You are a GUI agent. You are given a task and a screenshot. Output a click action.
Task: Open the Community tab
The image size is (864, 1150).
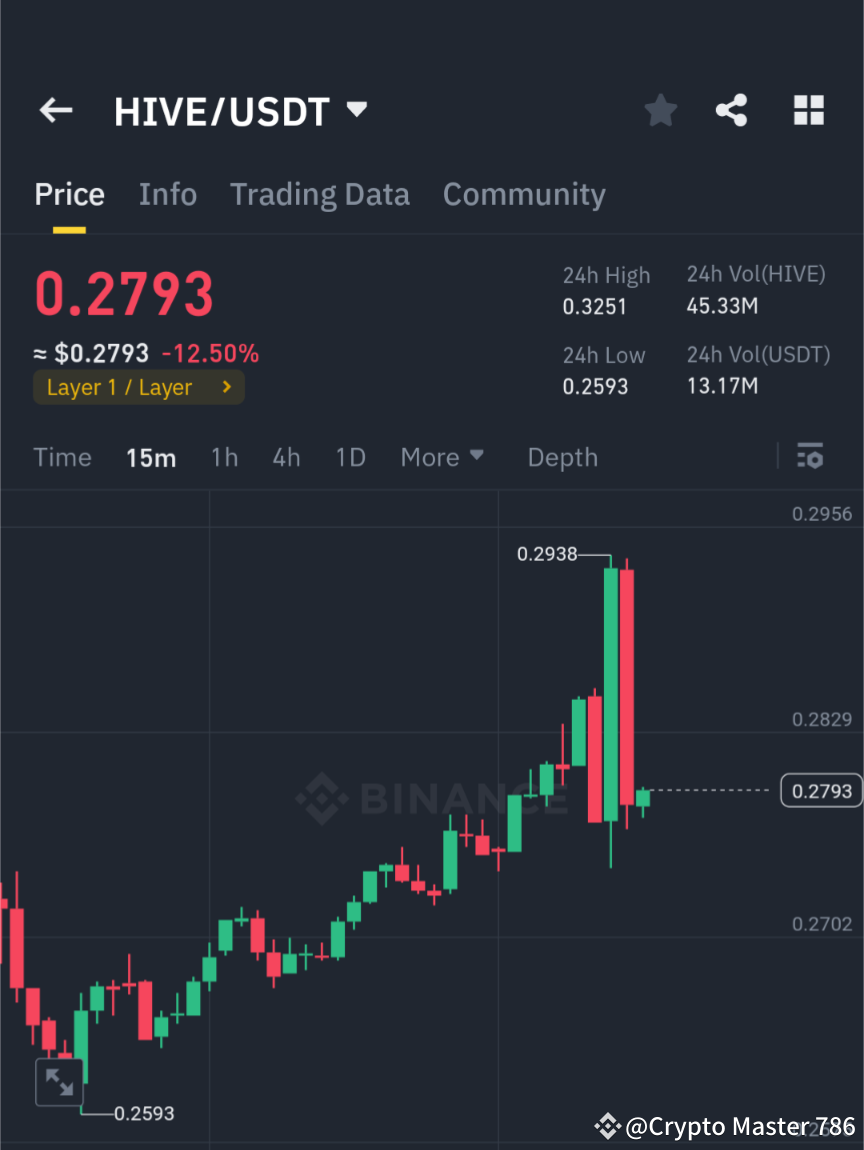(524, 194)
